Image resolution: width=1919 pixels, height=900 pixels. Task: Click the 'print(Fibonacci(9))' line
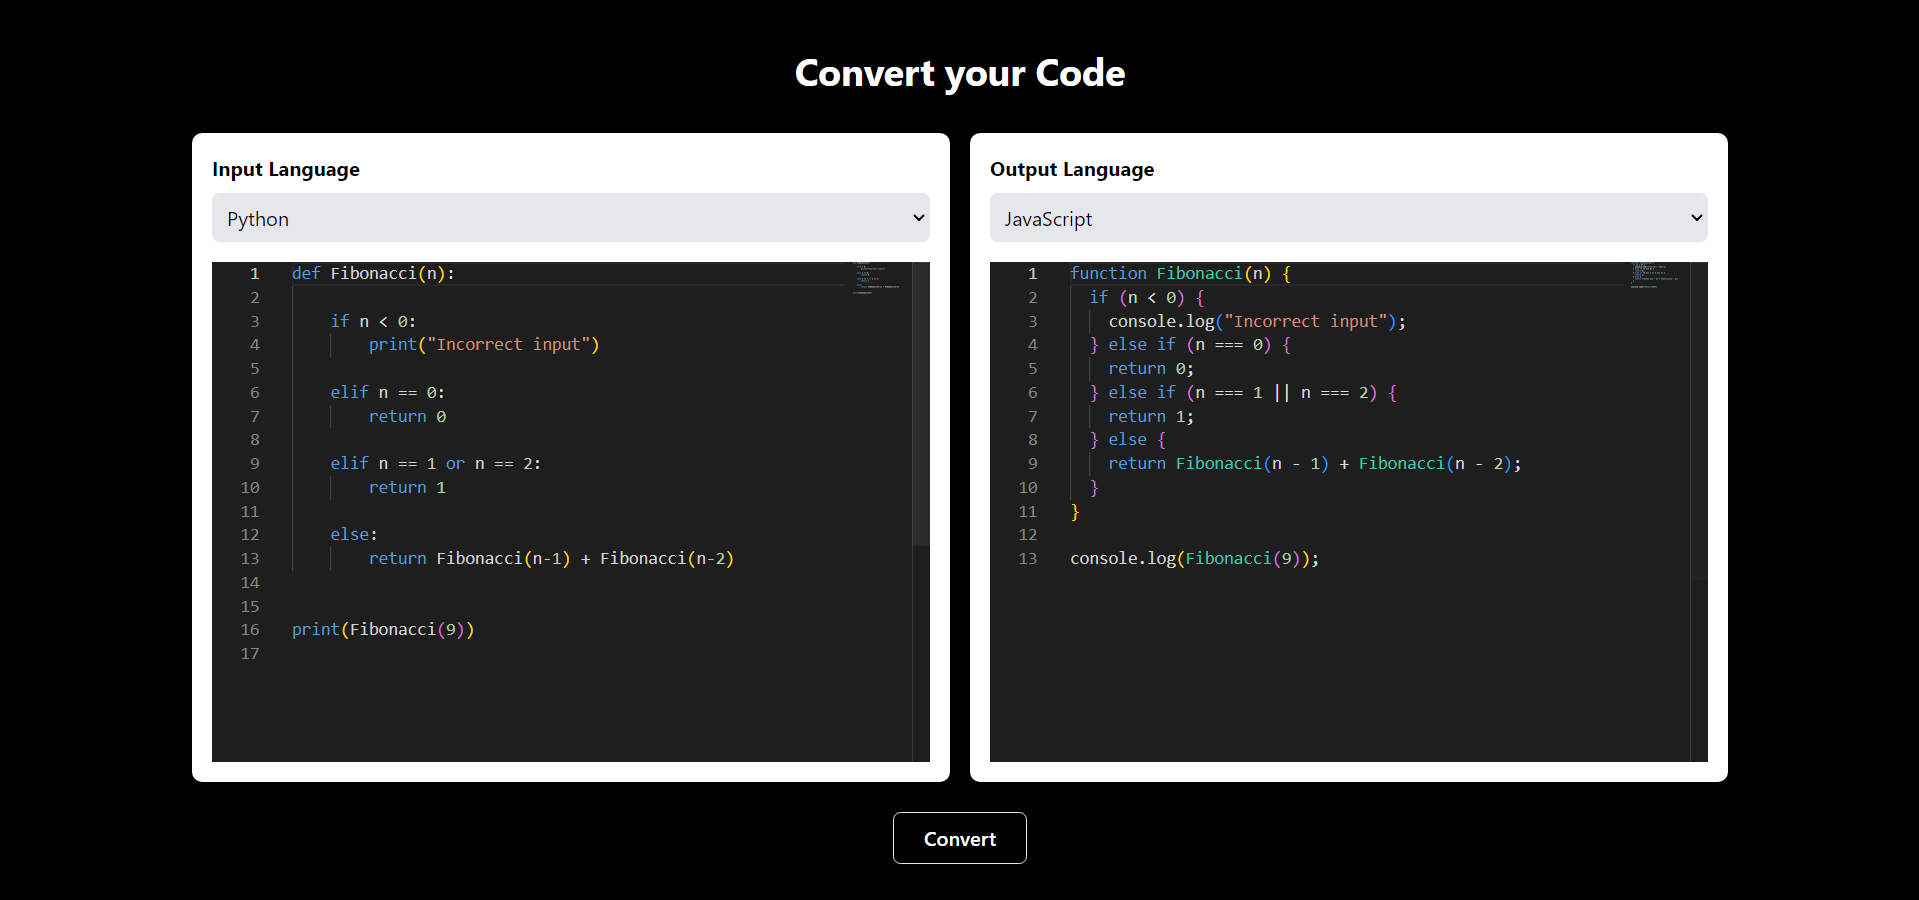click(x=383, y=630)
